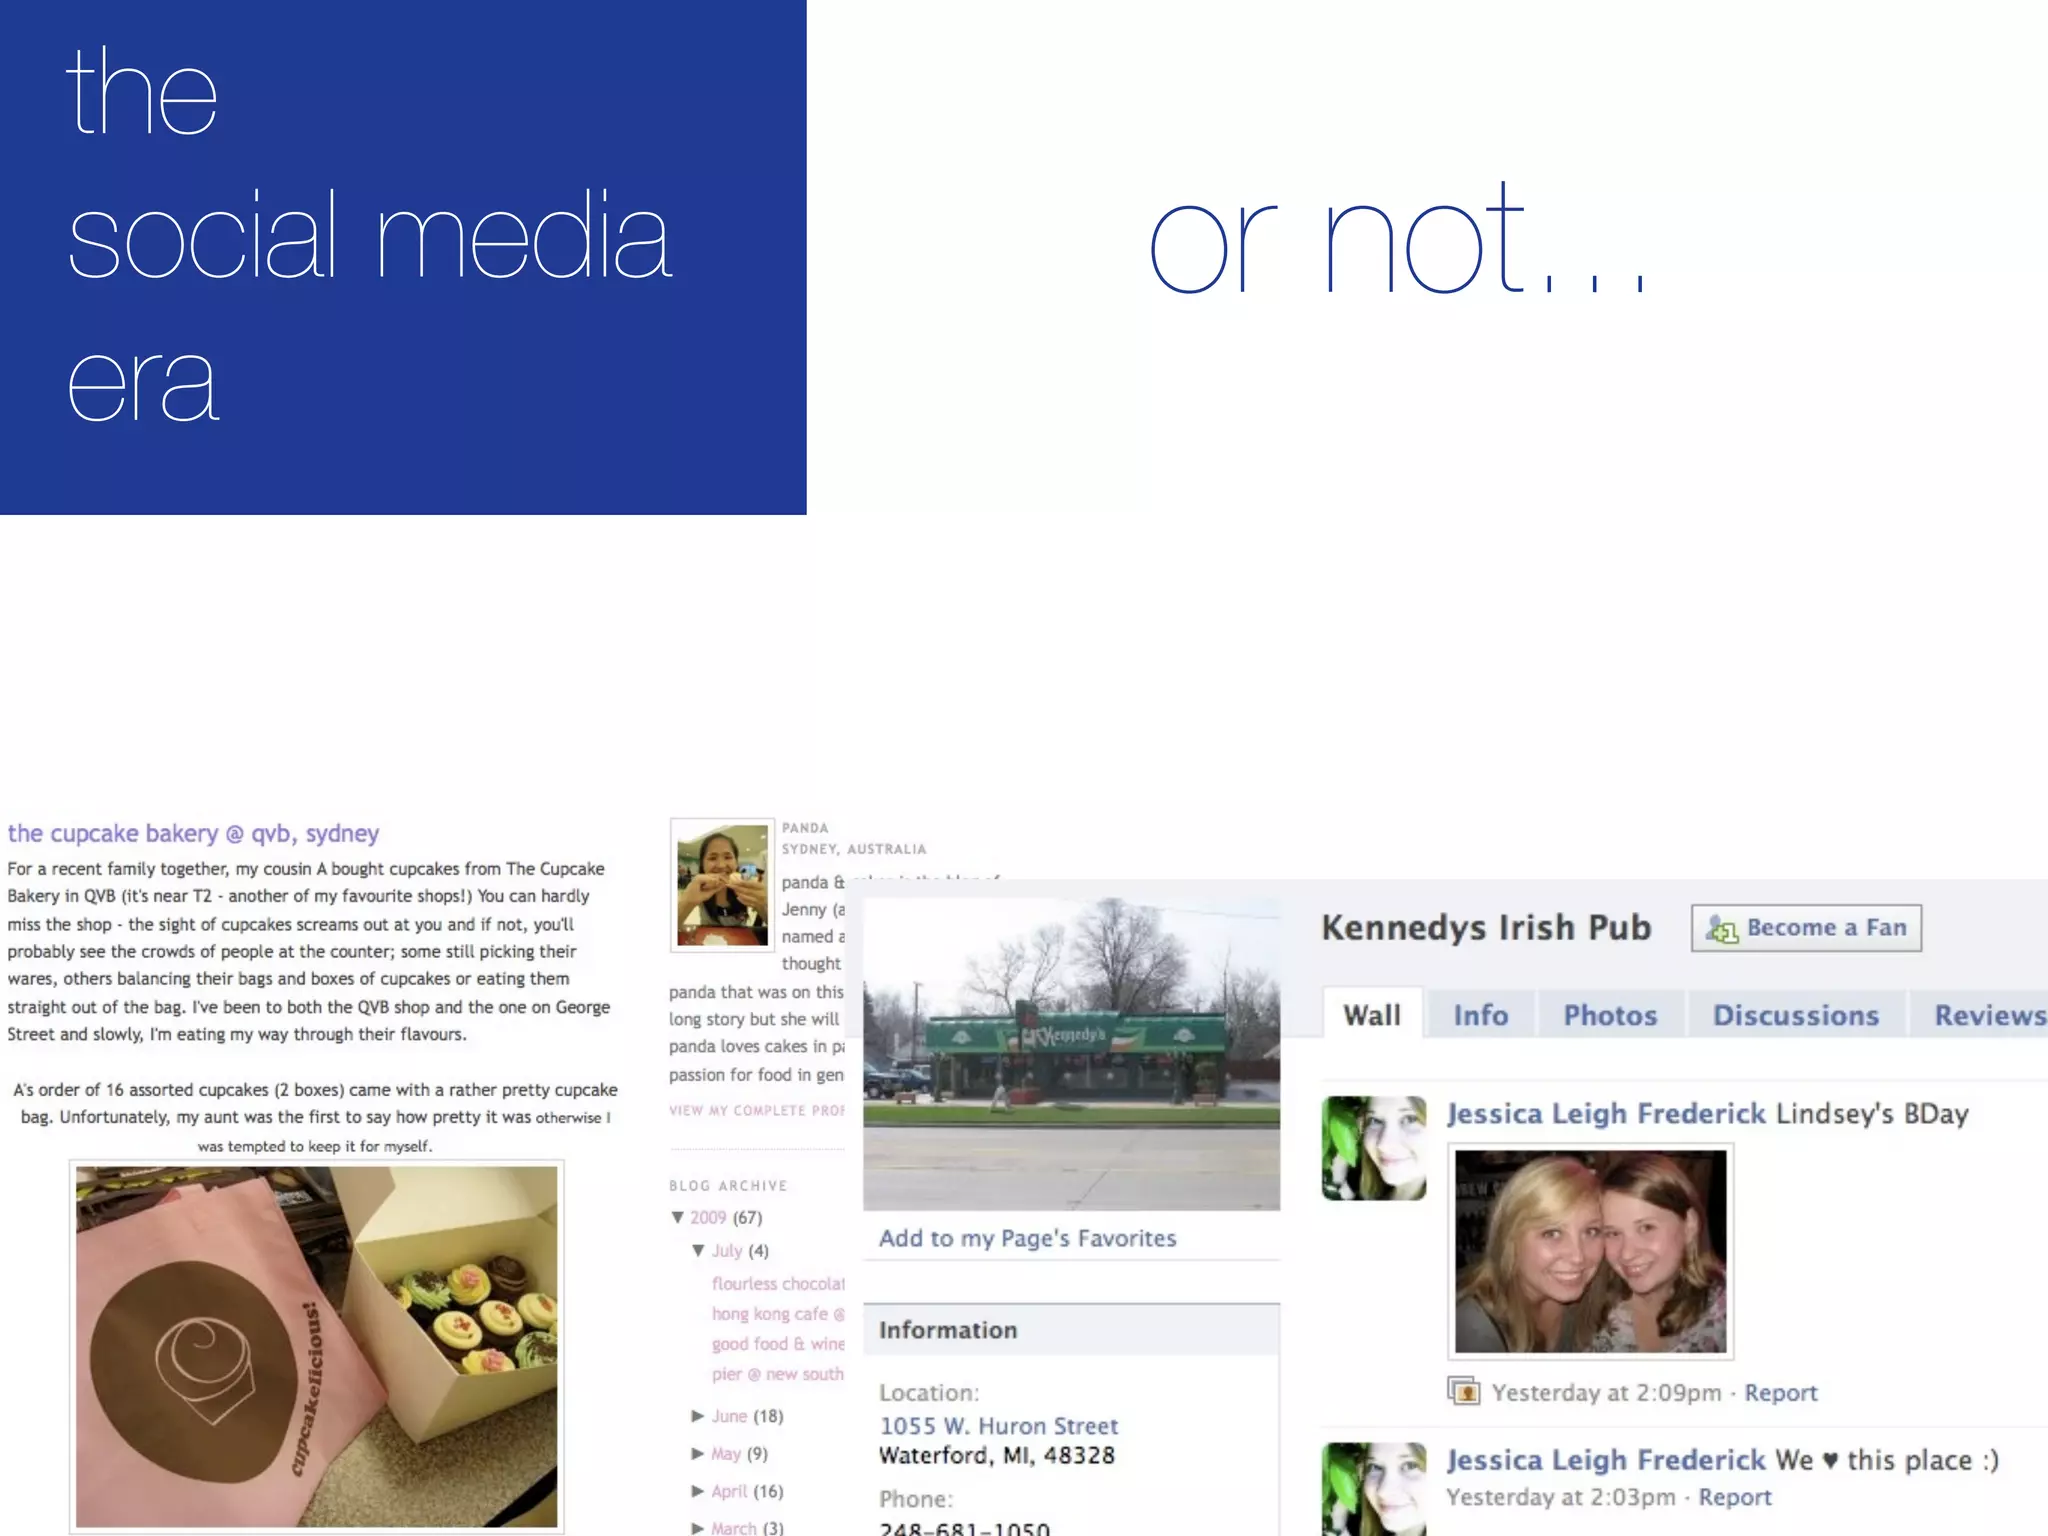This screenshot has height=1536, width=2048.
Task: Expand the March archive month
Action: point(698,1528)
